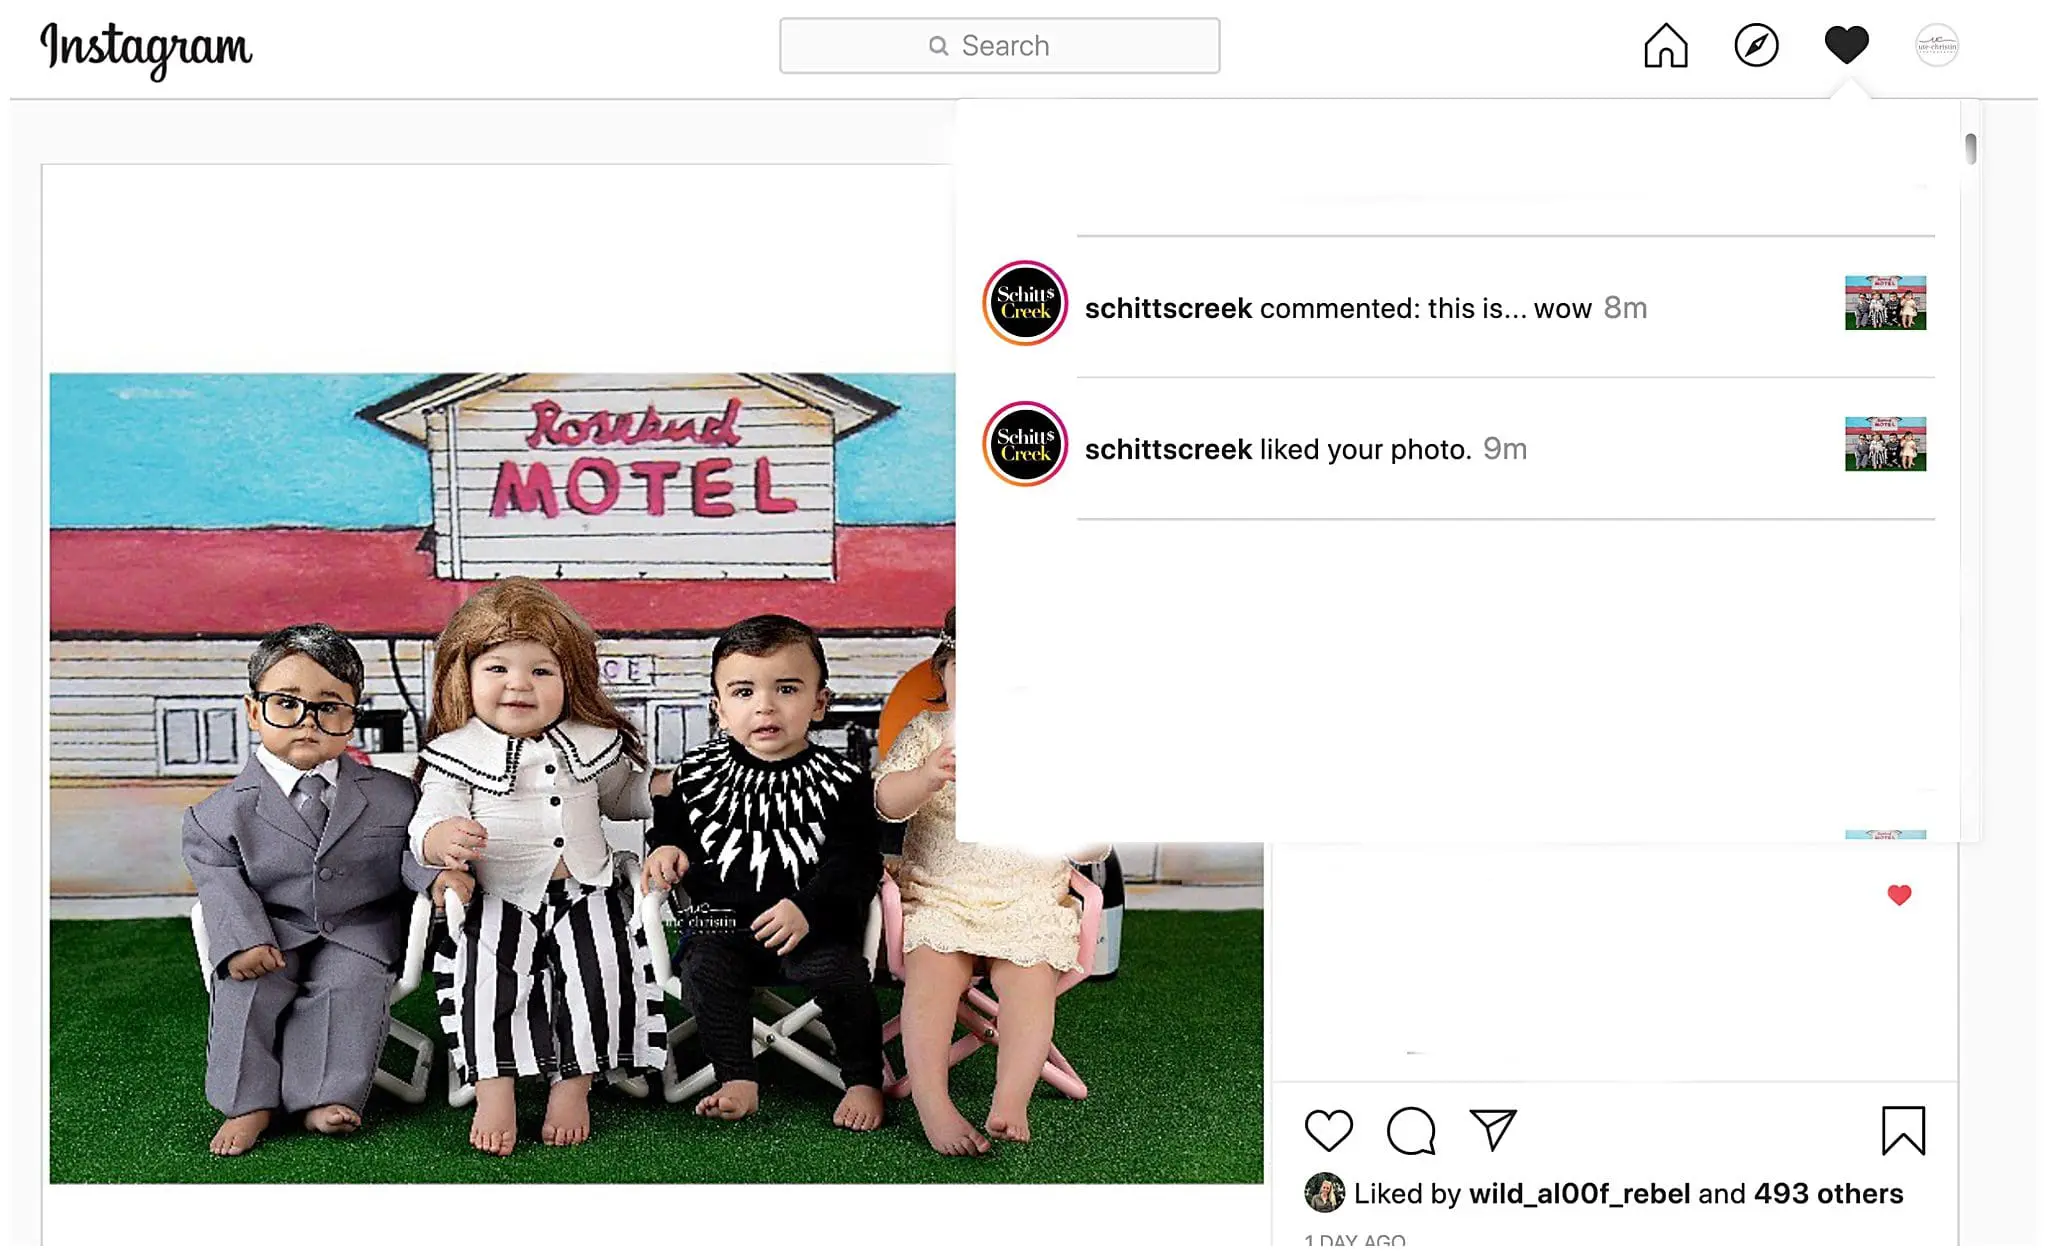Share post via paper plane icon
The image size is (2048, 1256).
[1493, 1129]
